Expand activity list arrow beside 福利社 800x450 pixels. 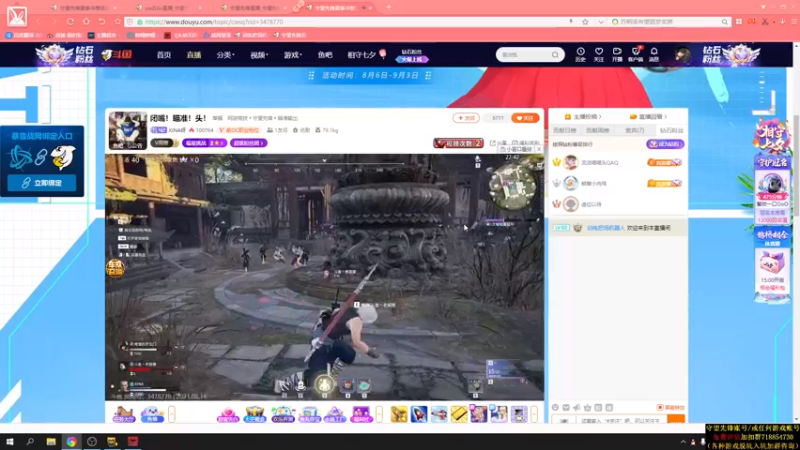(379, 414)
